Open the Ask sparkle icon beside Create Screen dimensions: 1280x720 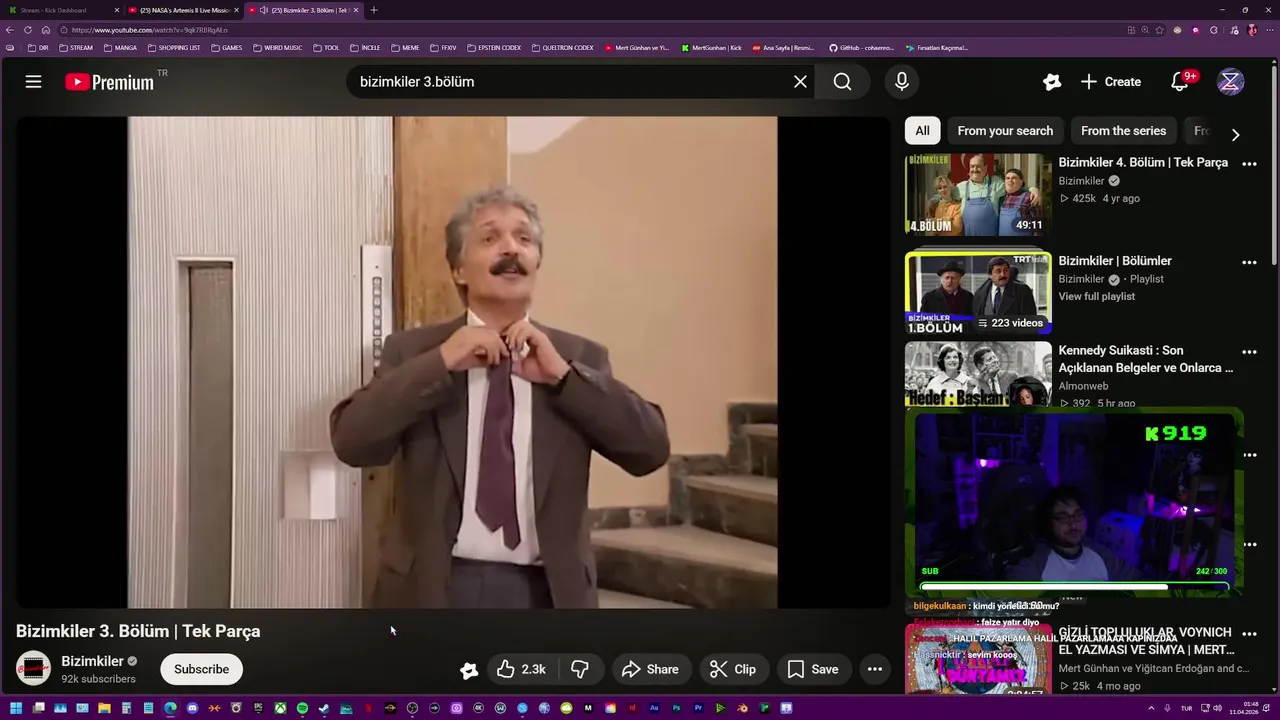1051,82
